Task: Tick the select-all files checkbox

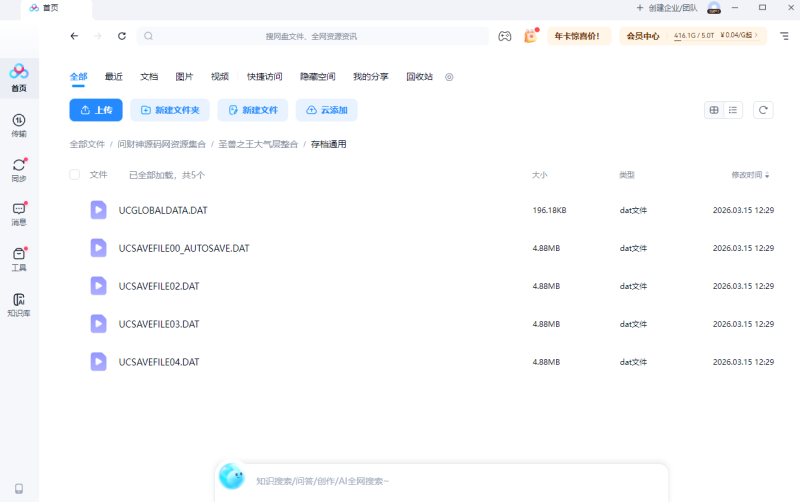Action: click(74, 174)
